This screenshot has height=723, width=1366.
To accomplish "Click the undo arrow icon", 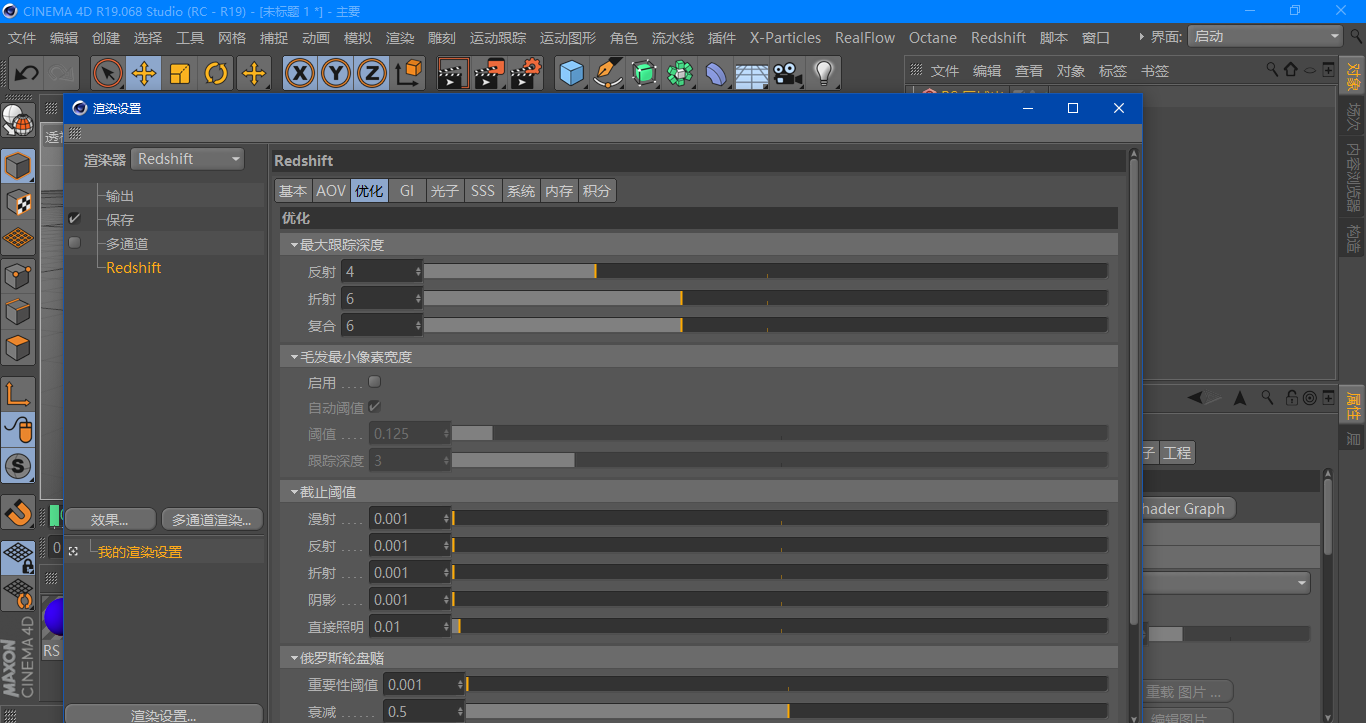I will click(27, 73).
